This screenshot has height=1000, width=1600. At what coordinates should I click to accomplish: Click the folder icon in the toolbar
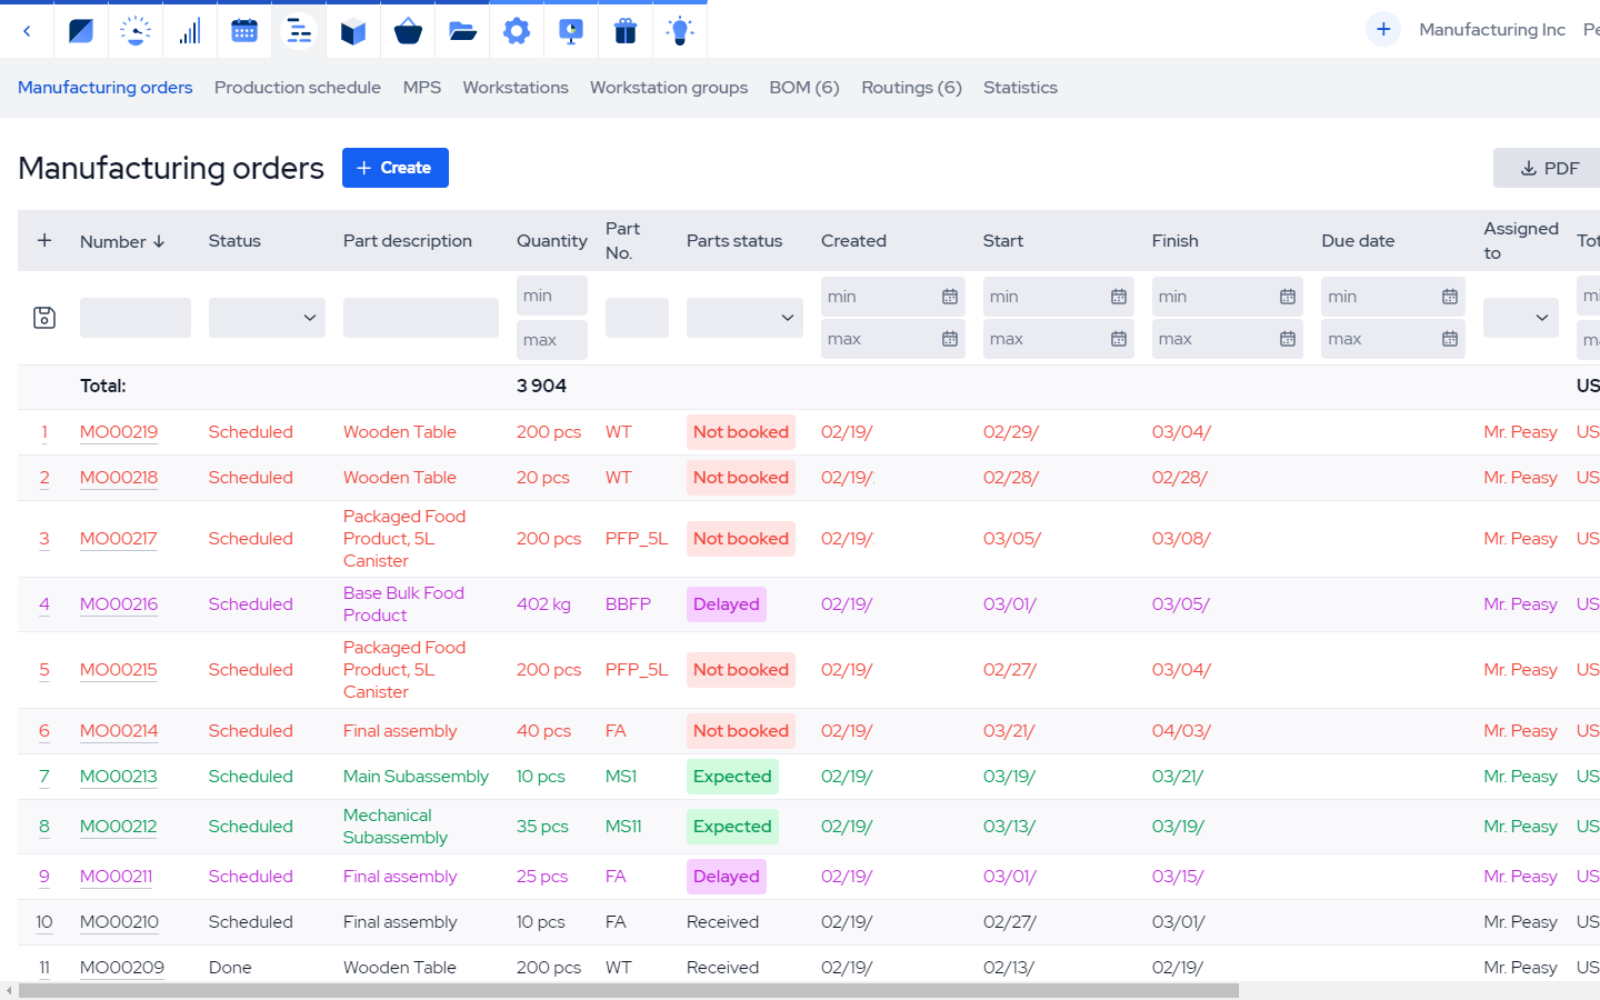[x=462, y=30]
